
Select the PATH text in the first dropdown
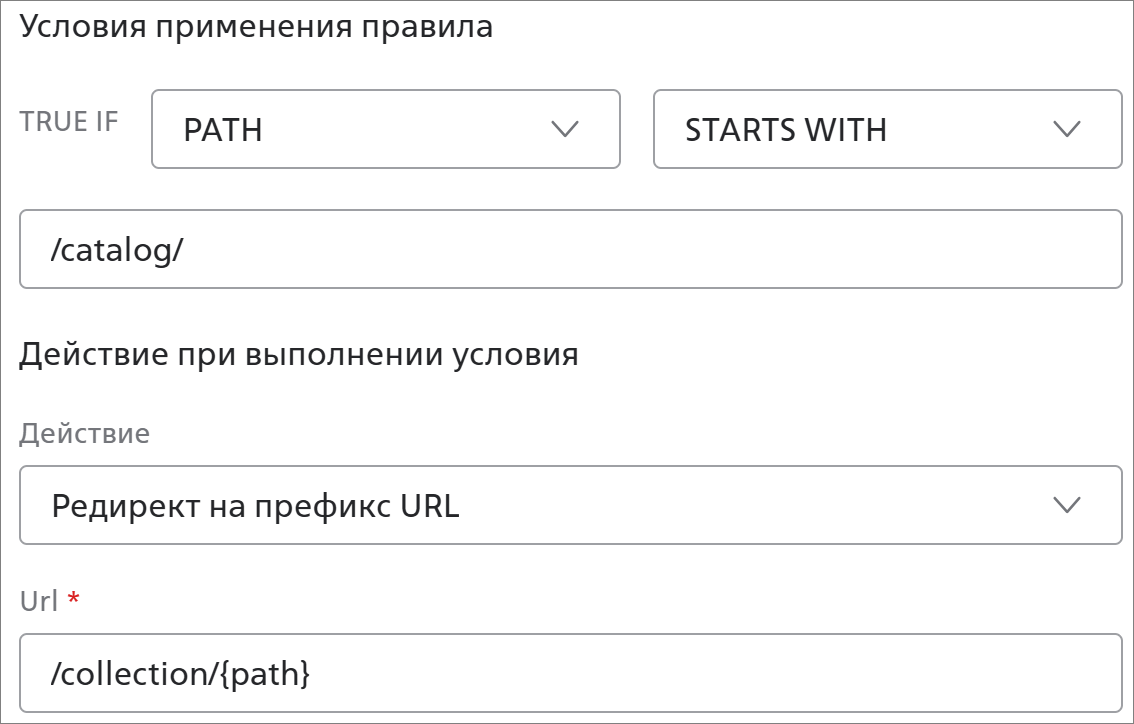tap(223, 130)
